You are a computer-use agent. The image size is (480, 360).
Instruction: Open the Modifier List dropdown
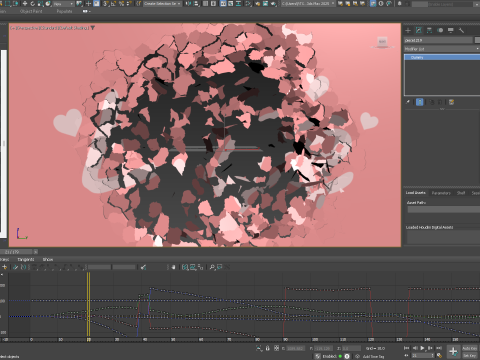pyautogui.click(x=442, y=49)
